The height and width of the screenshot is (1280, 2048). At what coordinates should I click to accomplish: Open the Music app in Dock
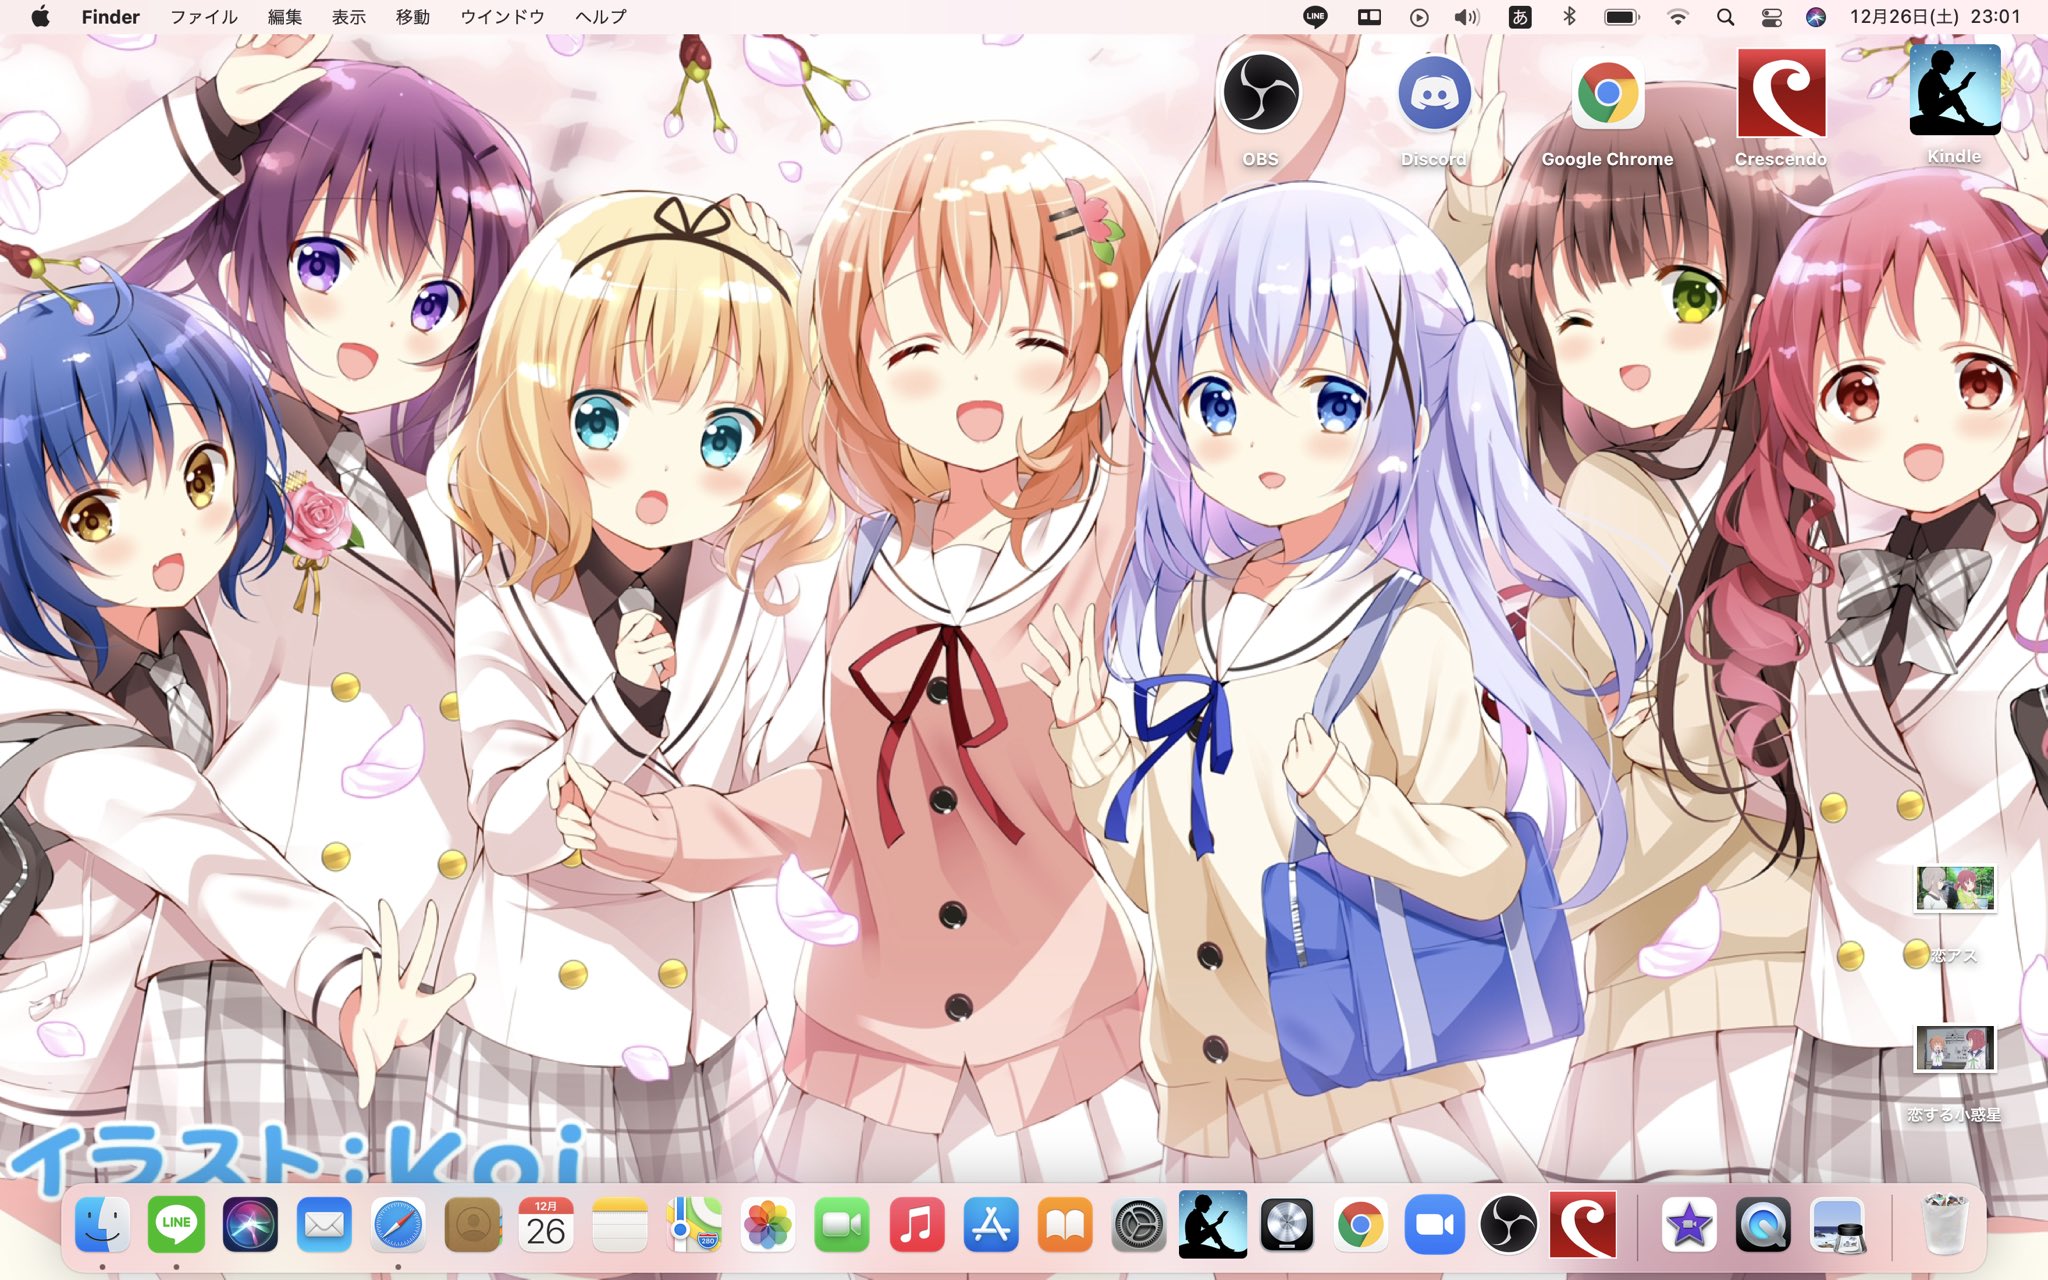click(x=916, y=1224)
